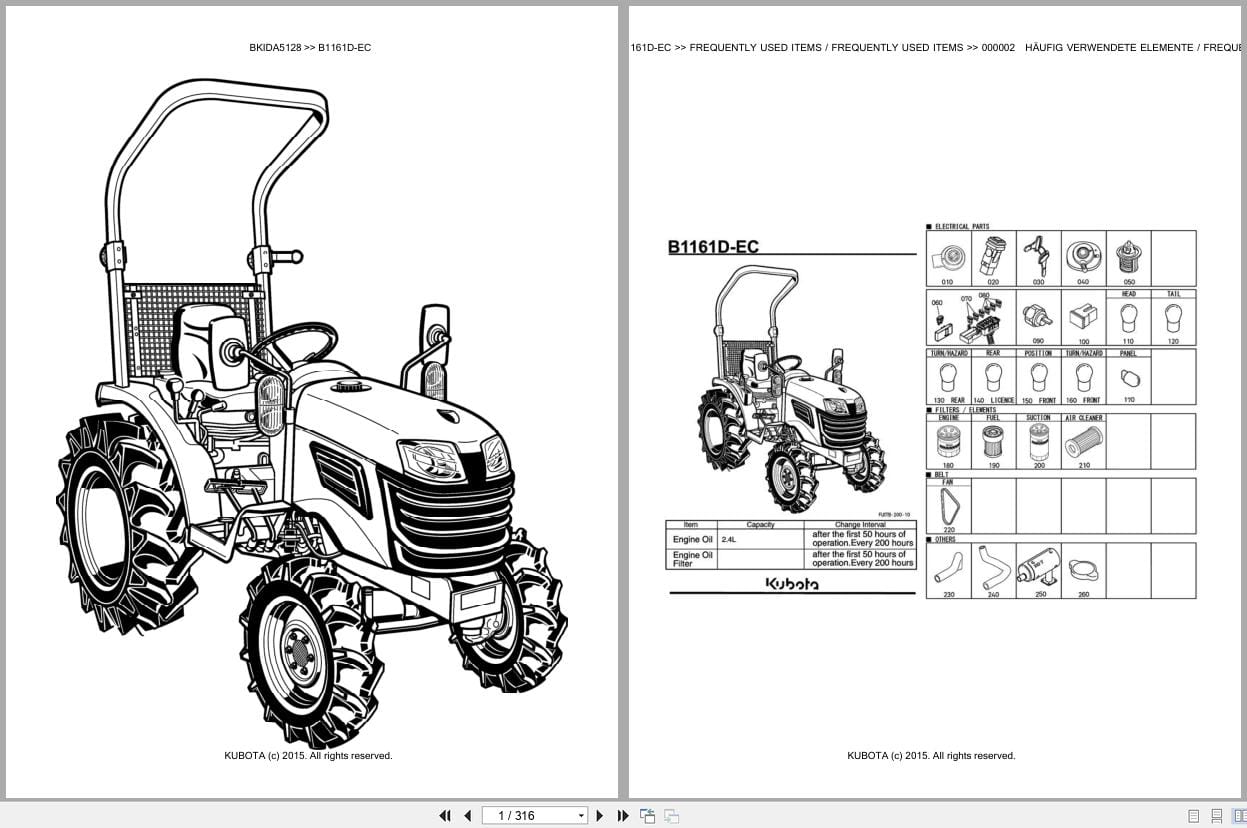The height and width of the screenshot is (828, 1247).
Task: Go to the next page
Action: [600, 816]
